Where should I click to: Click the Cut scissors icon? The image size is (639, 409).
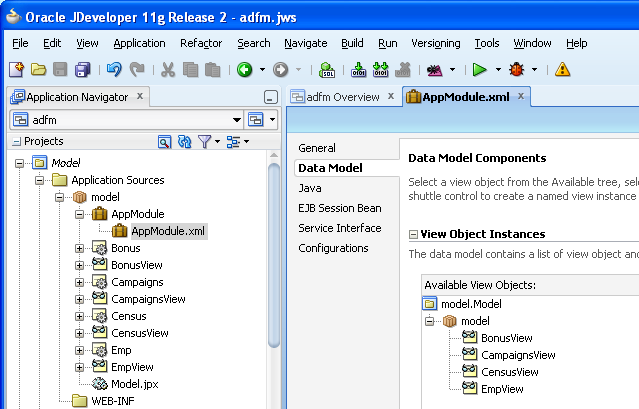167,70
